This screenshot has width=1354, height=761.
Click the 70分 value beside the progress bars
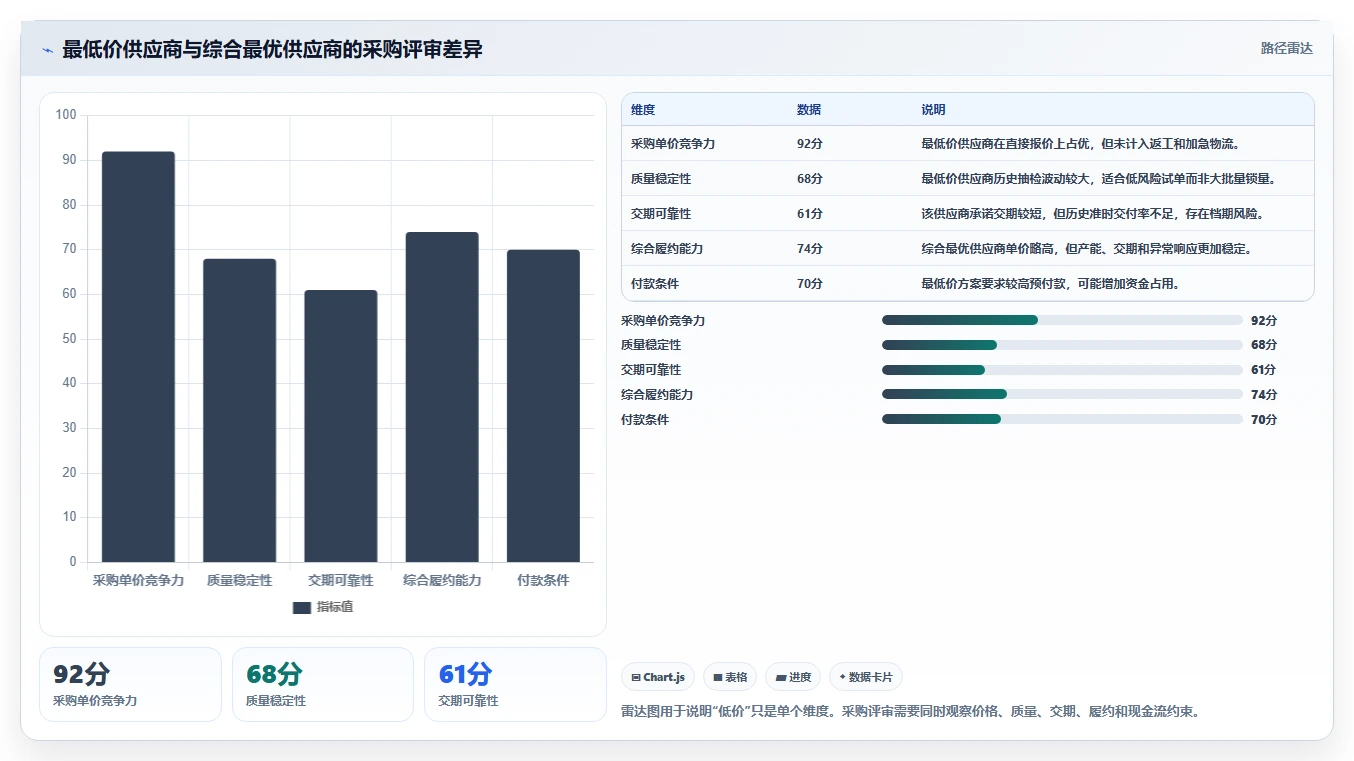point(1264,420)
